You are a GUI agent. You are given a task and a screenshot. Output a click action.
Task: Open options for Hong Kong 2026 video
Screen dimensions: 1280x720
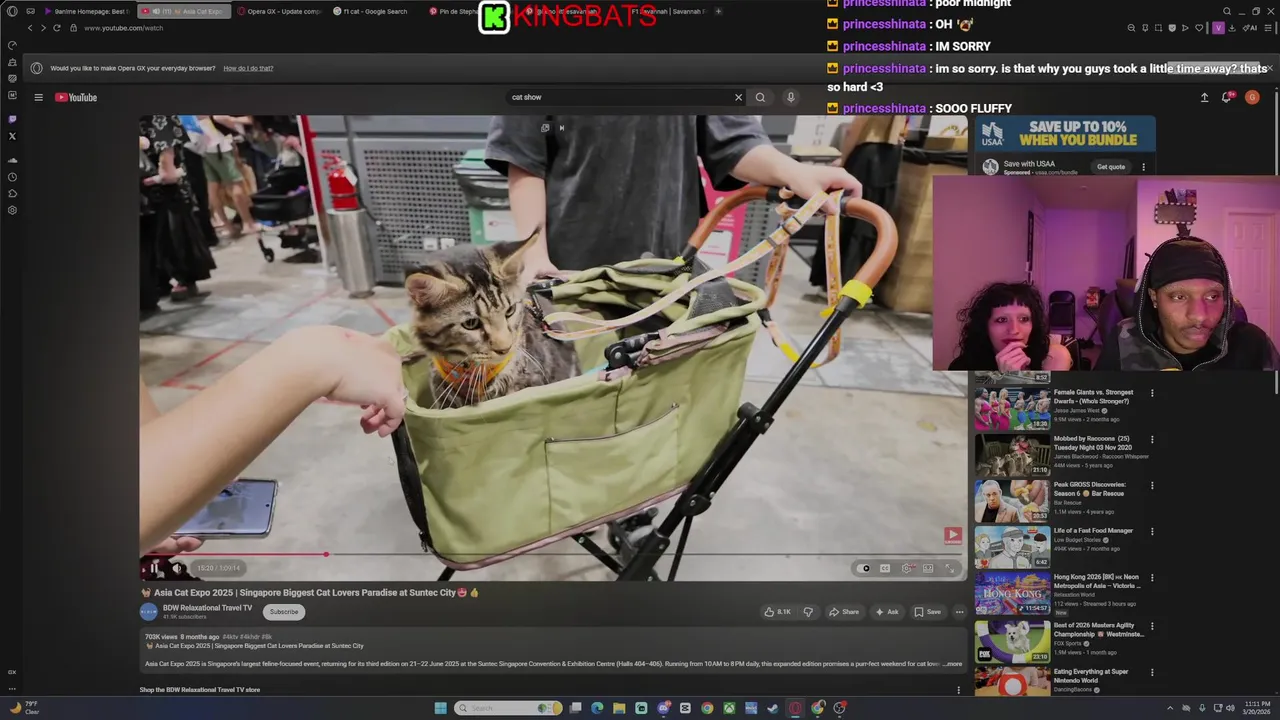pyautogui.click(x=1152, y=577)
